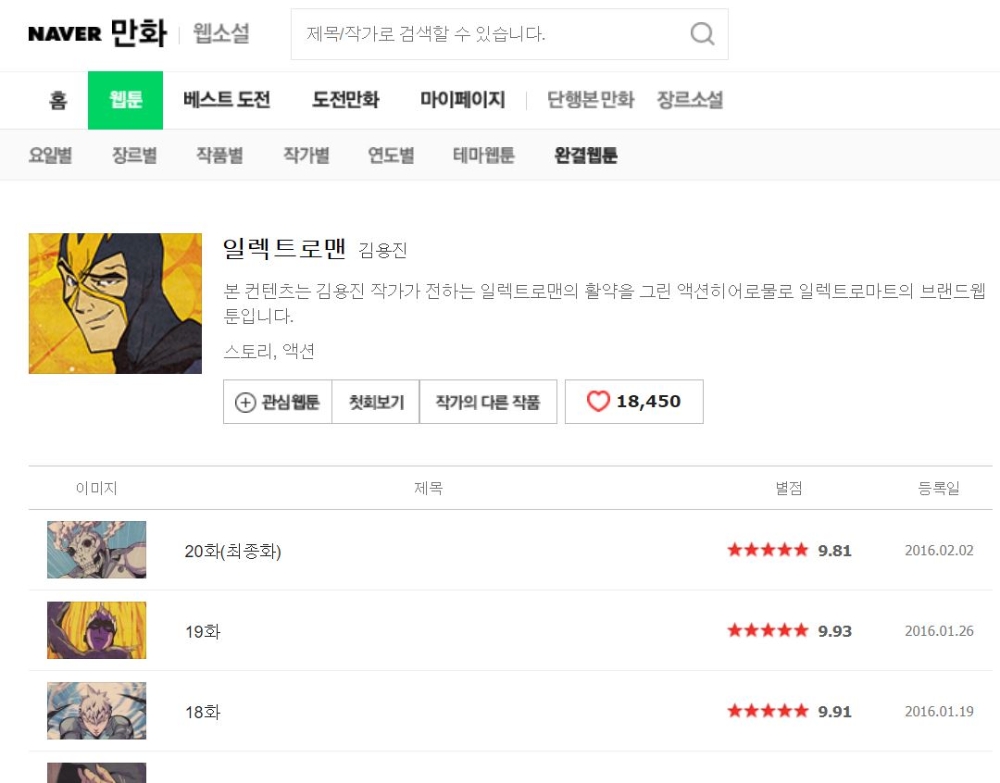This screenshot has width=1000, height=783.
Task: Click author name 김용진
Action: (x=383, y=250)
